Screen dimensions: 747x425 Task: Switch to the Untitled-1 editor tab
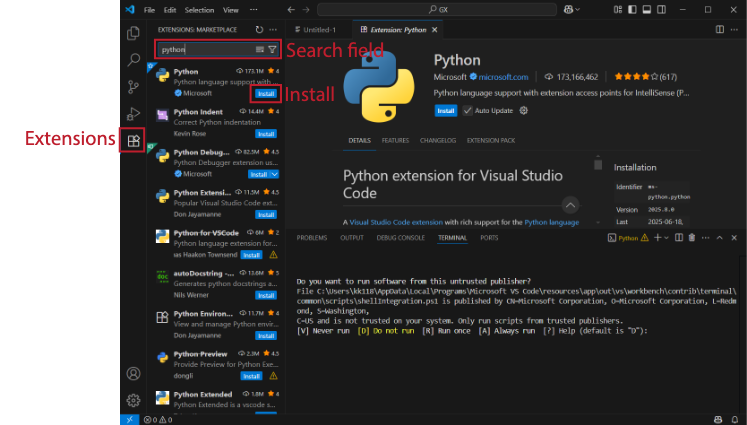(x=315, y=30)
